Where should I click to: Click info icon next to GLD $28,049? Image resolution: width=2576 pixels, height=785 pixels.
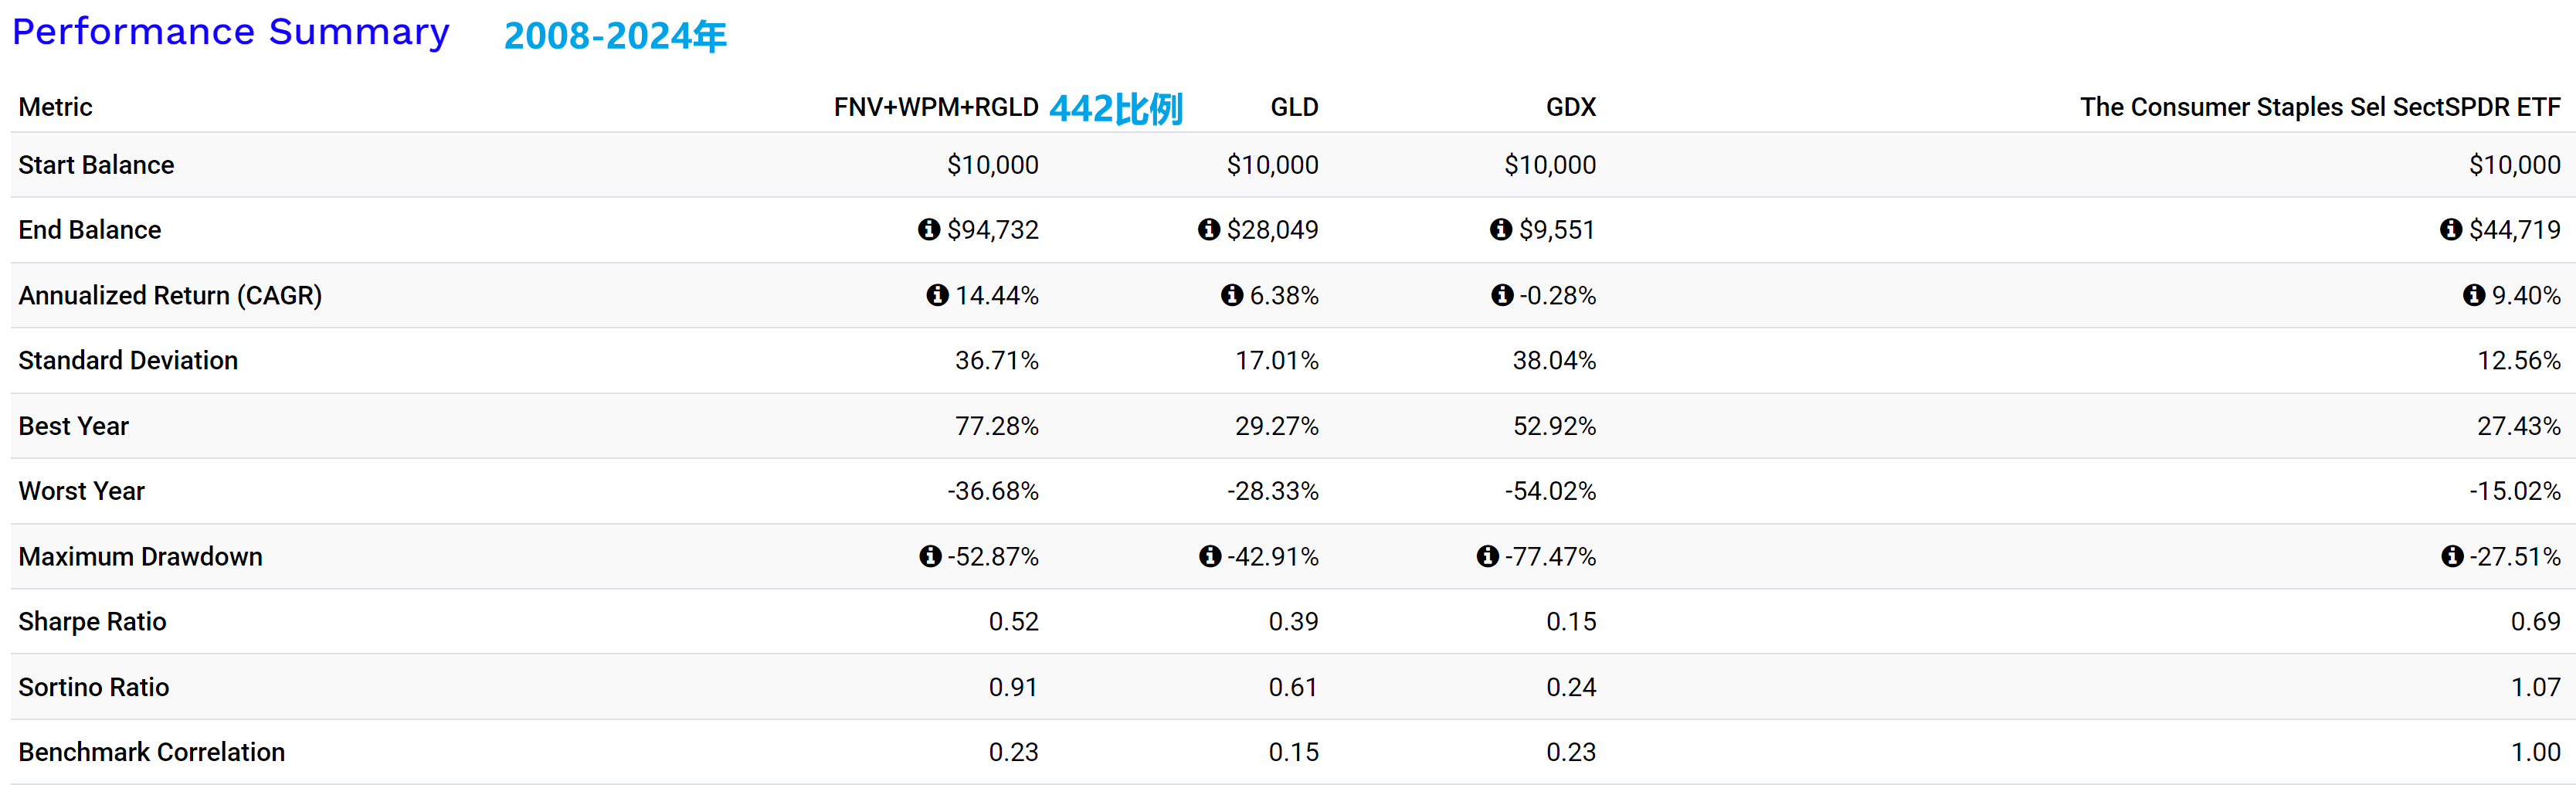tap(1209, 230)
